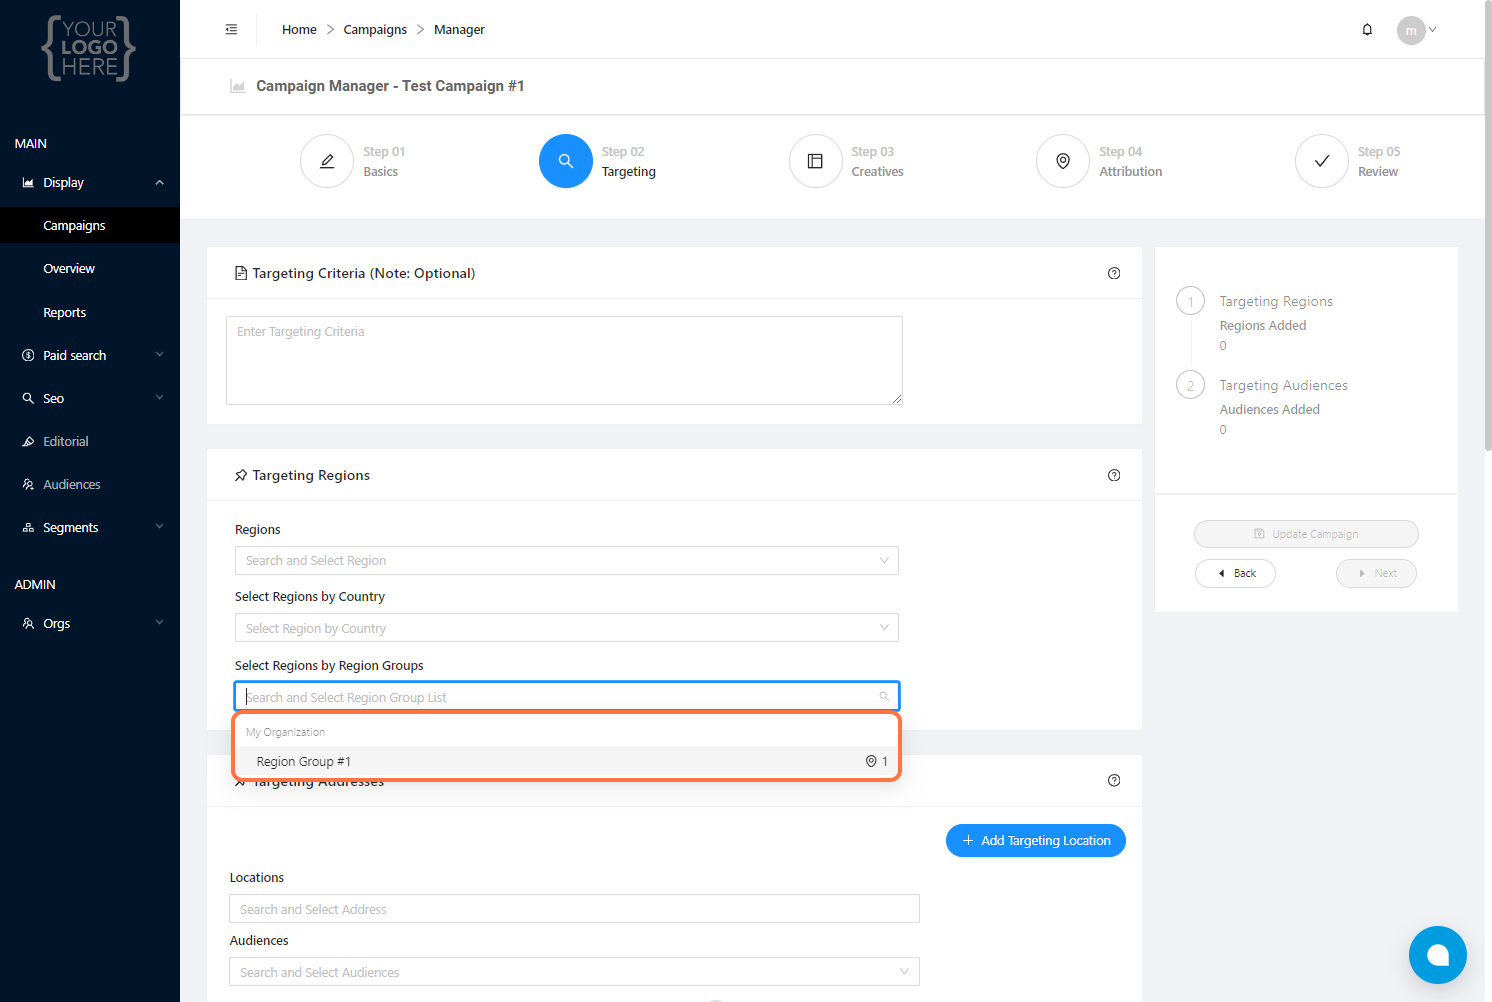Click the notification bell icon

pyautogui.click(x=1367, y=30)
